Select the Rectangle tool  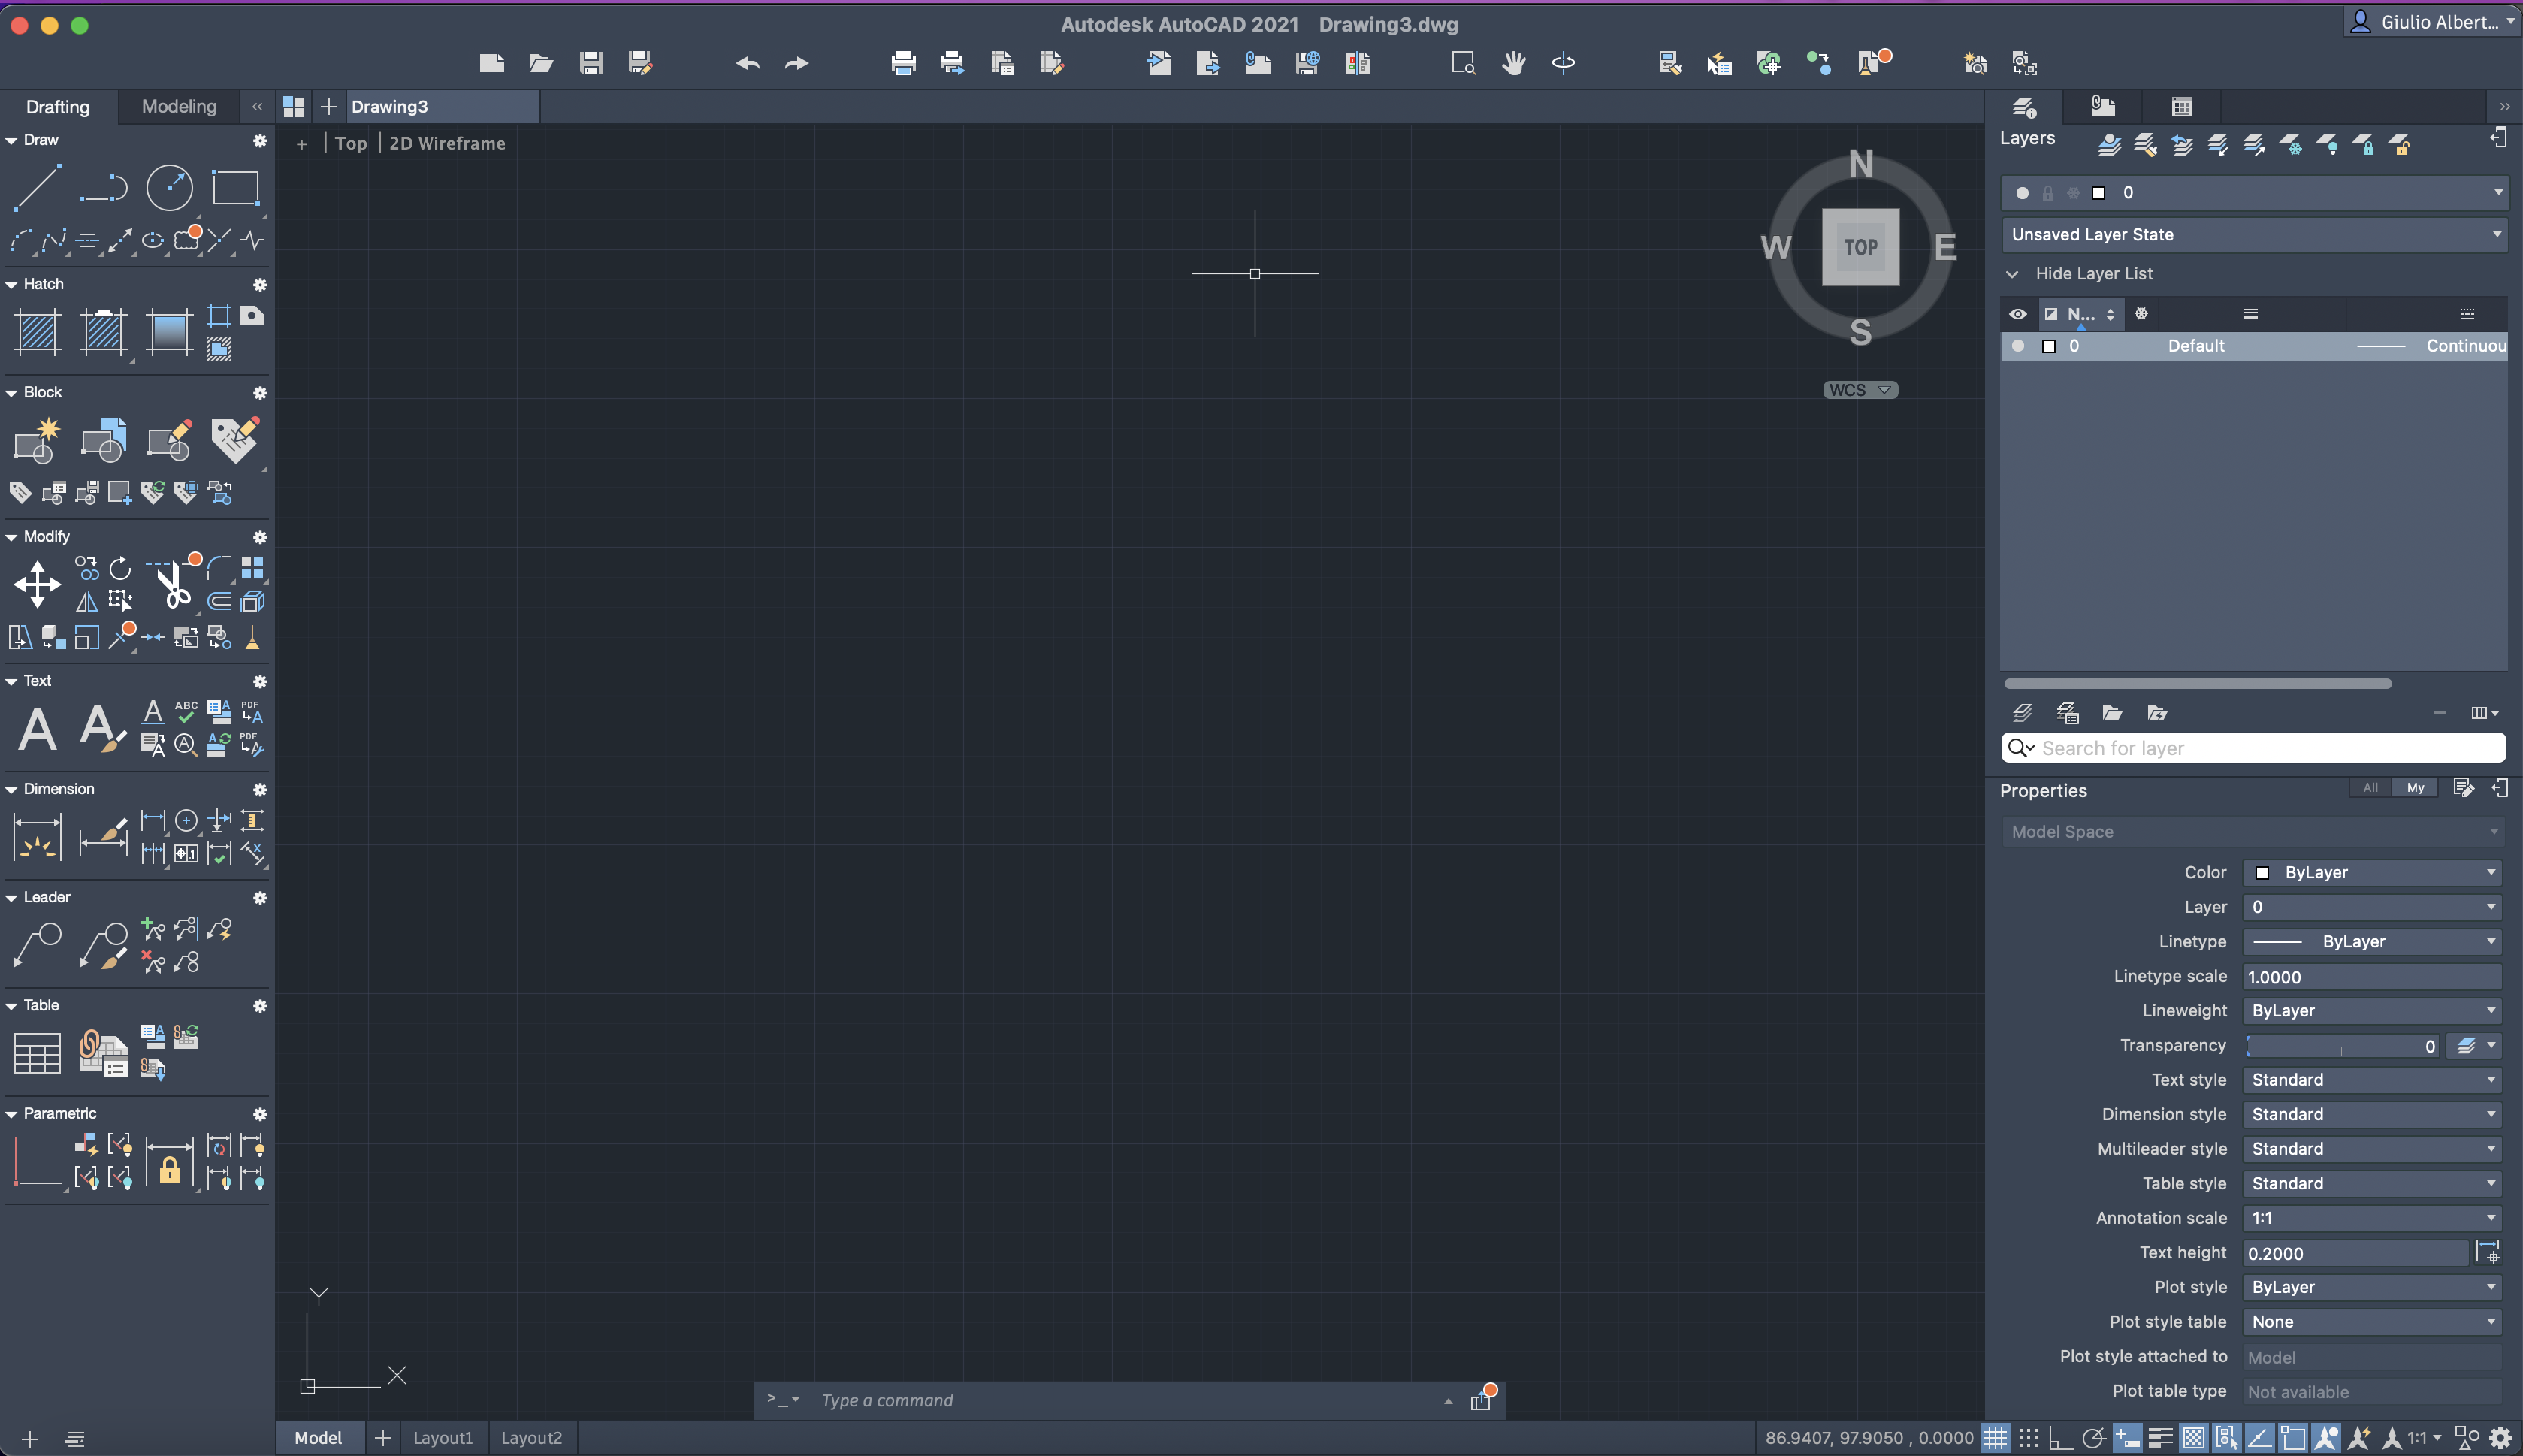[235, 188]
